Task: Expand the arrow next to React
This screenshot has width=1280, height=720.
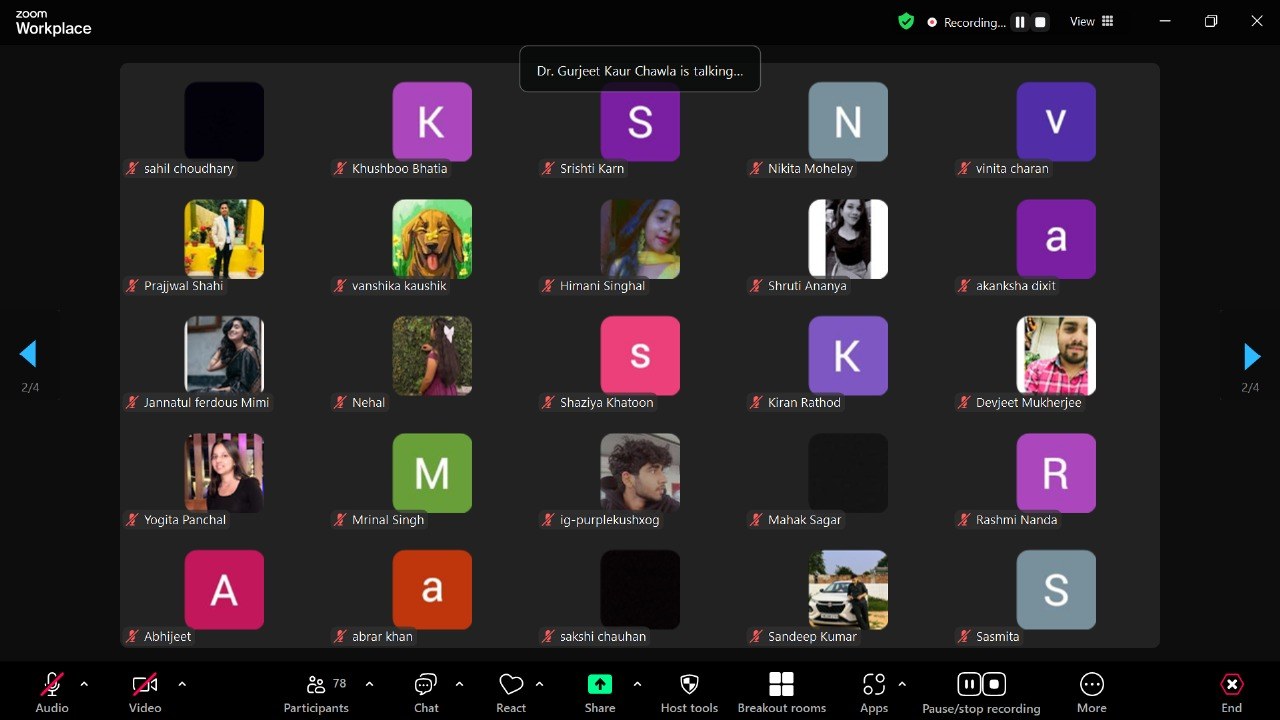Action: [539, 684]
